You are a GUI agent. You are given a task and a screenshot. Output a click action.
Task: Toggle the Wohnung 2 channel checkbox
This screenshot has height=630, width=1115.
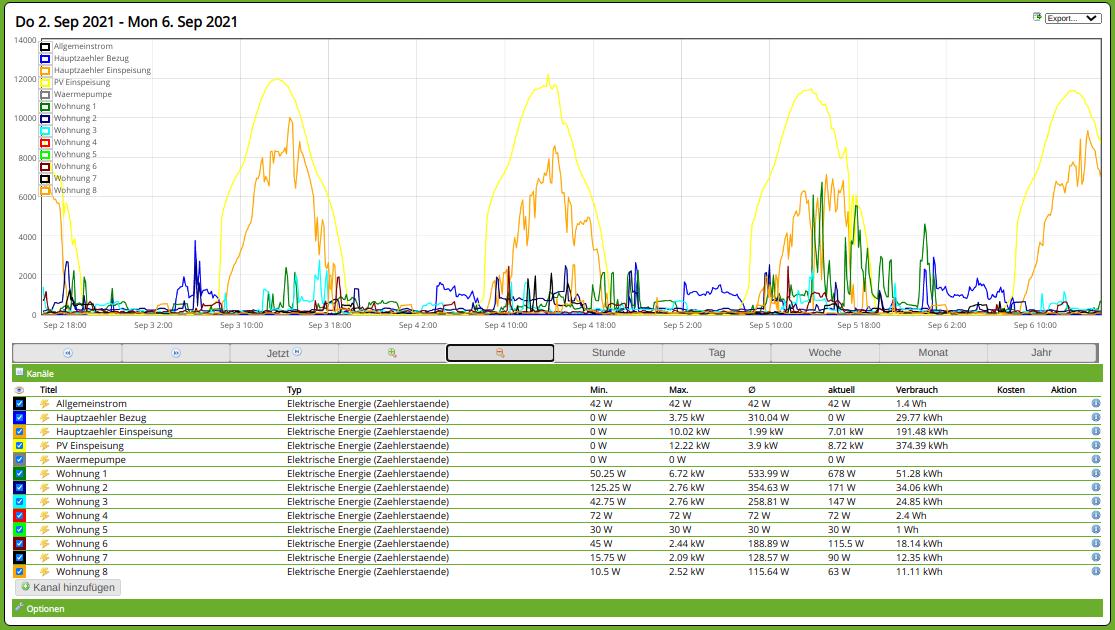(x=19, y=487)
